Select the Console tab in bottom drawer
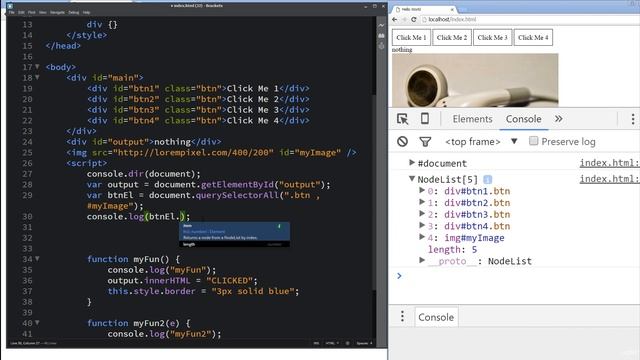 coord(436,317)
